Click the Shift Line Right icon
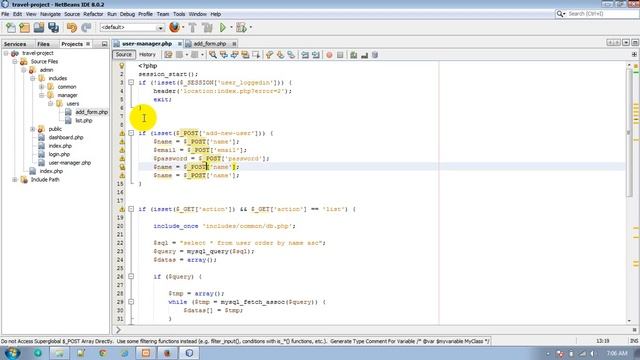Screen dimensions: 640x360 [x=316, y=55]
